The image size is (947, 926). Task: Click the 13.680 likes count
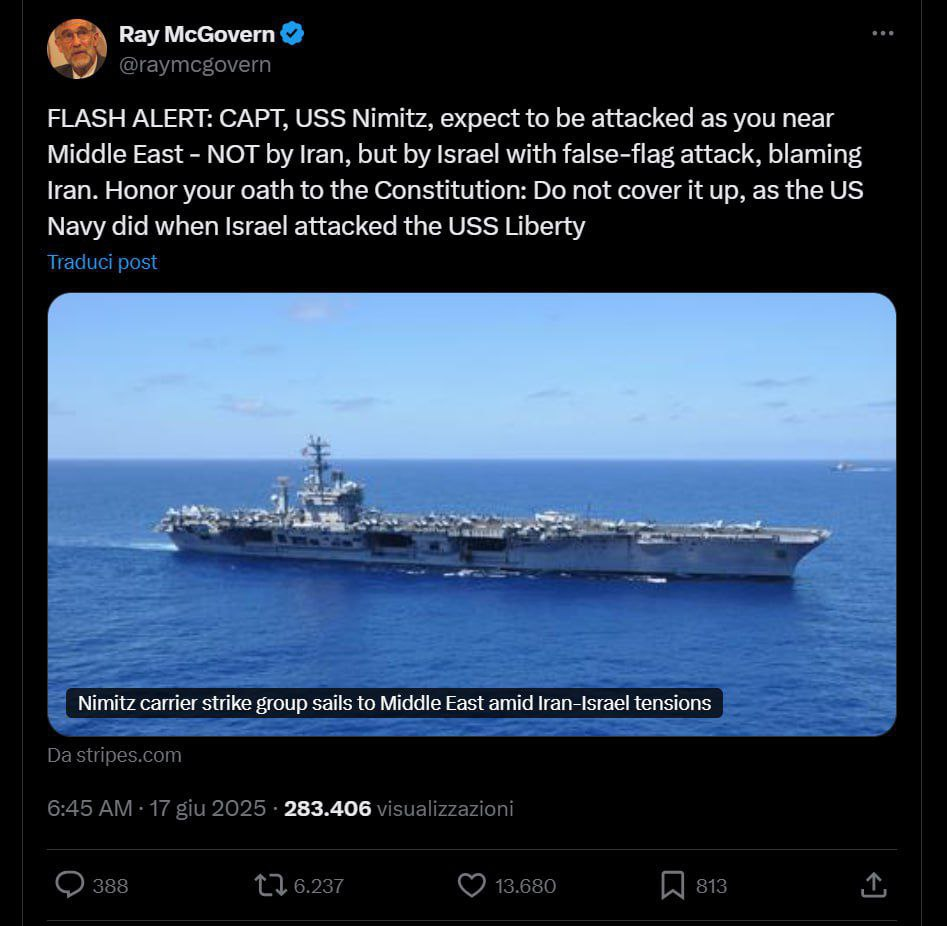525,886
